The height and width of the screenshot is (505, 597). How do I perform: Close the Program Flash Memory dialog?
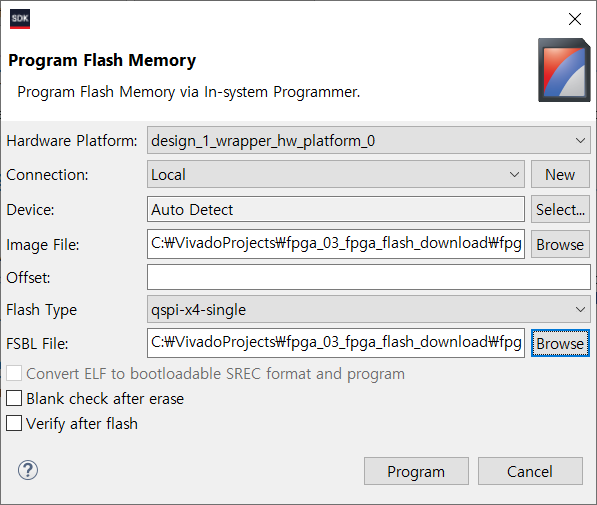[575, 19]
